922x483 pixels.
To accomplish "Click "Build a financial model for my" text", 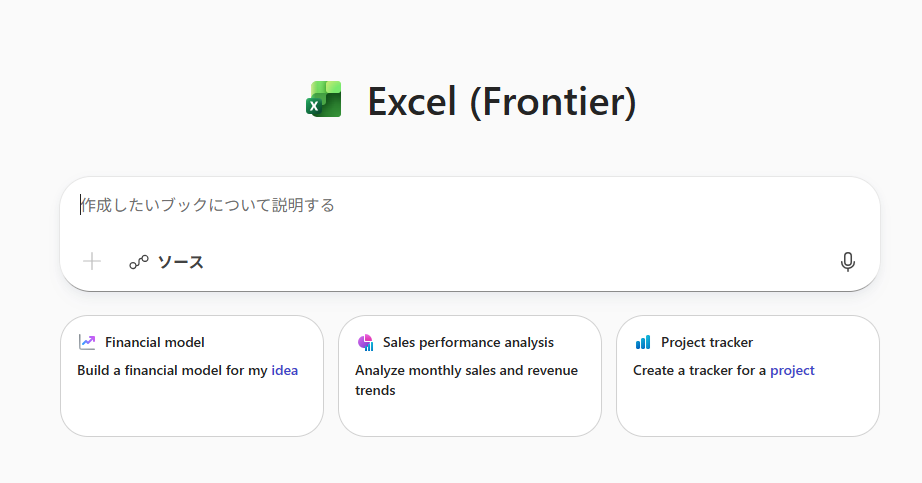I will (x=172, y=370).
